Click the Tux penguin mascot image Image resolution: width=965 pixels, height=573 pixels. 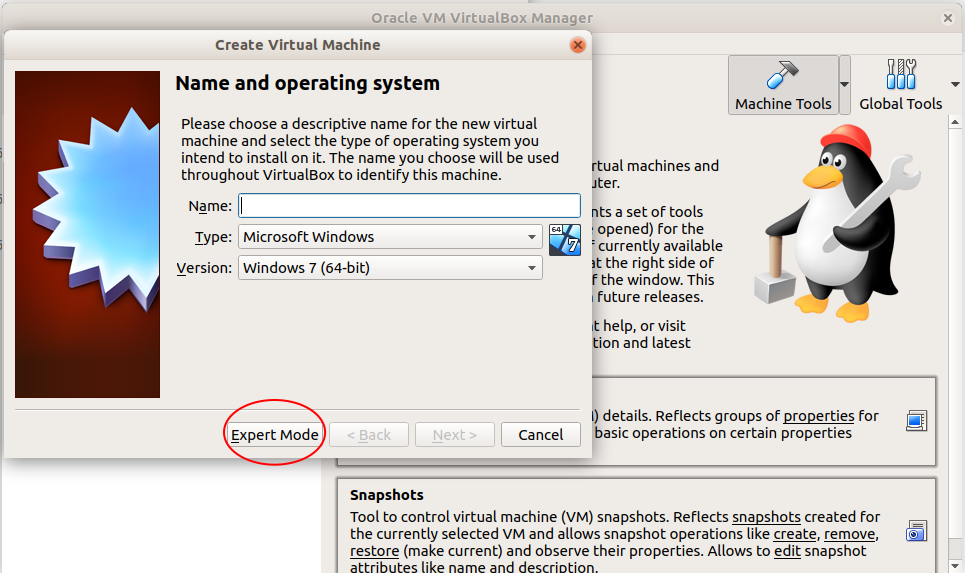836,223
